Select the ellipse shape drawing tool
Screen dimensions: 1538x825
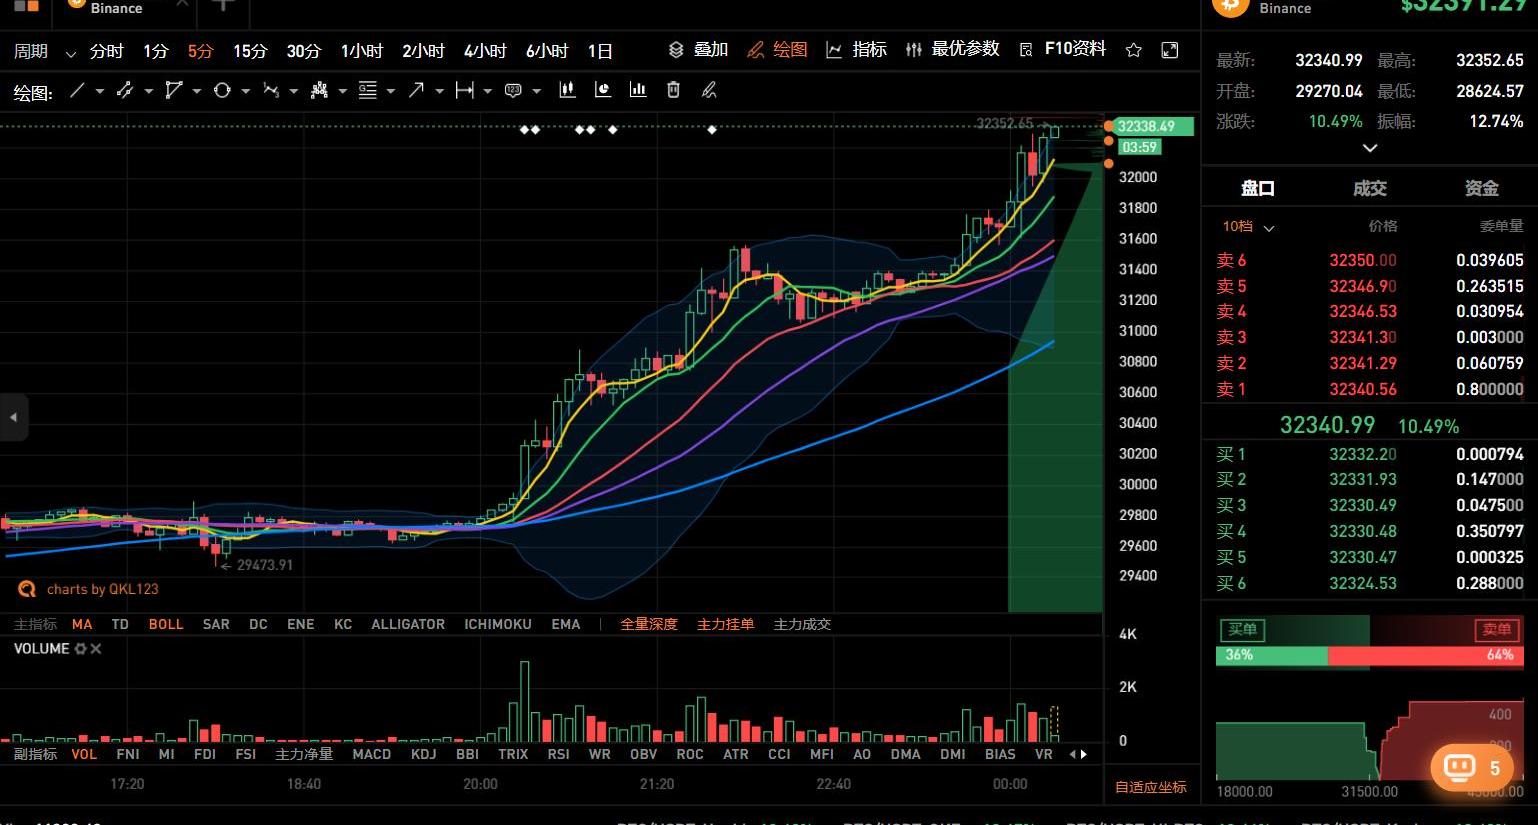[x=222, y=91]
